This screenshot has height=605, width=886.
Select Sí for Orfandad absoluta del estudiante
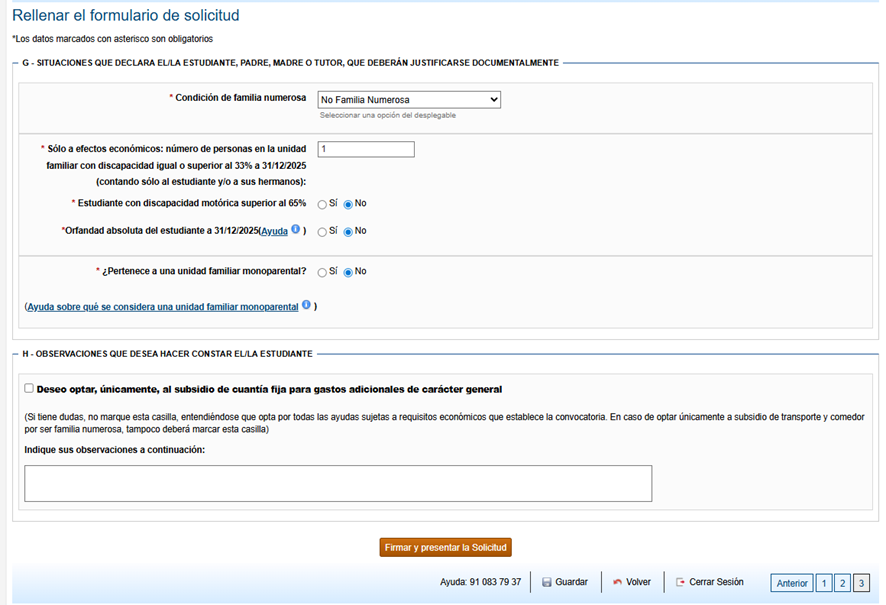[x=322, y=232]
